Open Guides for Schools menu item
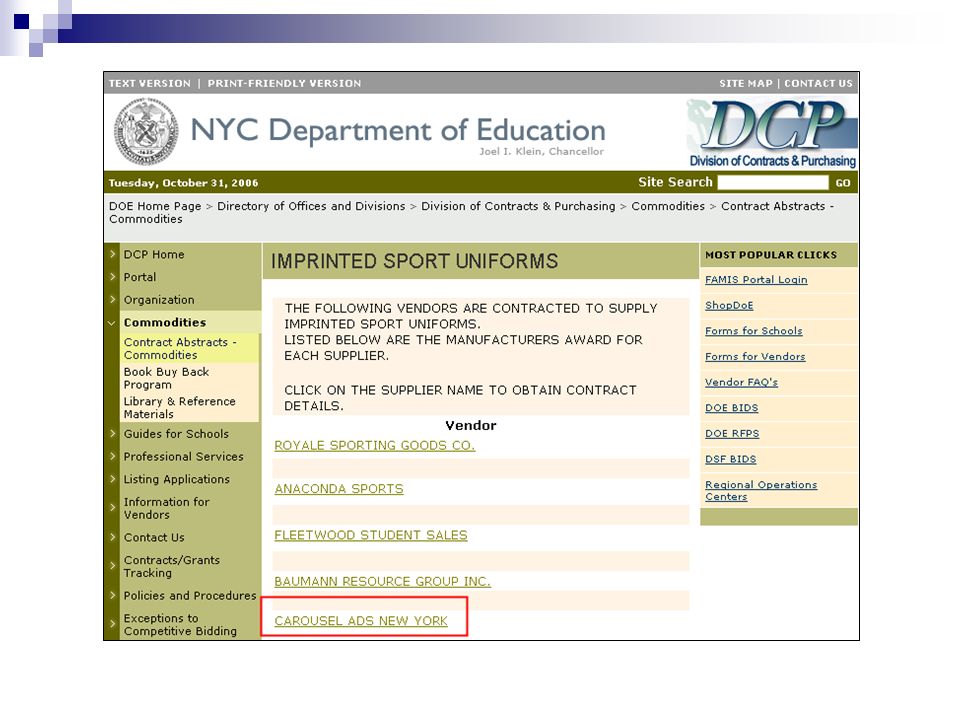Viewport: 960px width, 720px height. coord(176,434)
